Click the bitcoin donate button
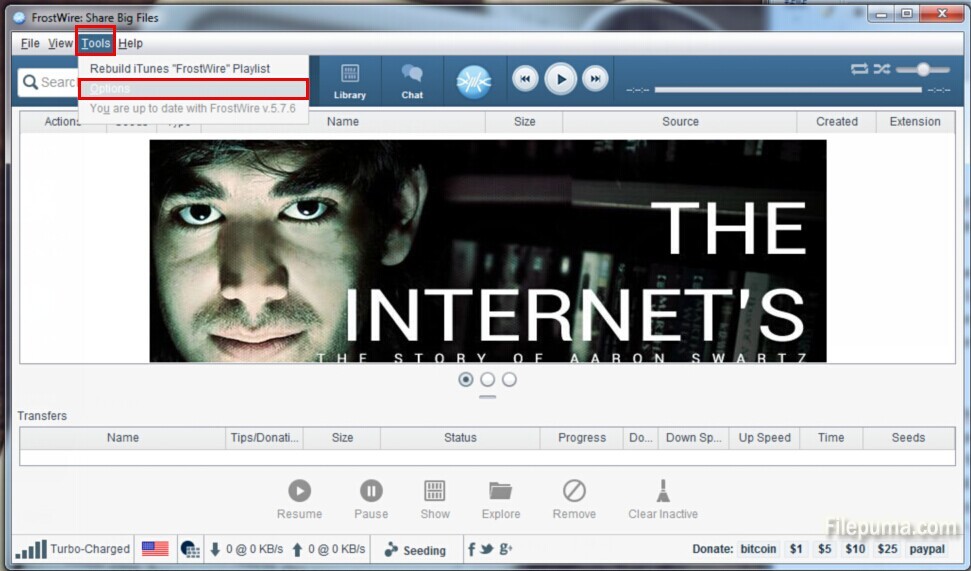 [758, 549]
